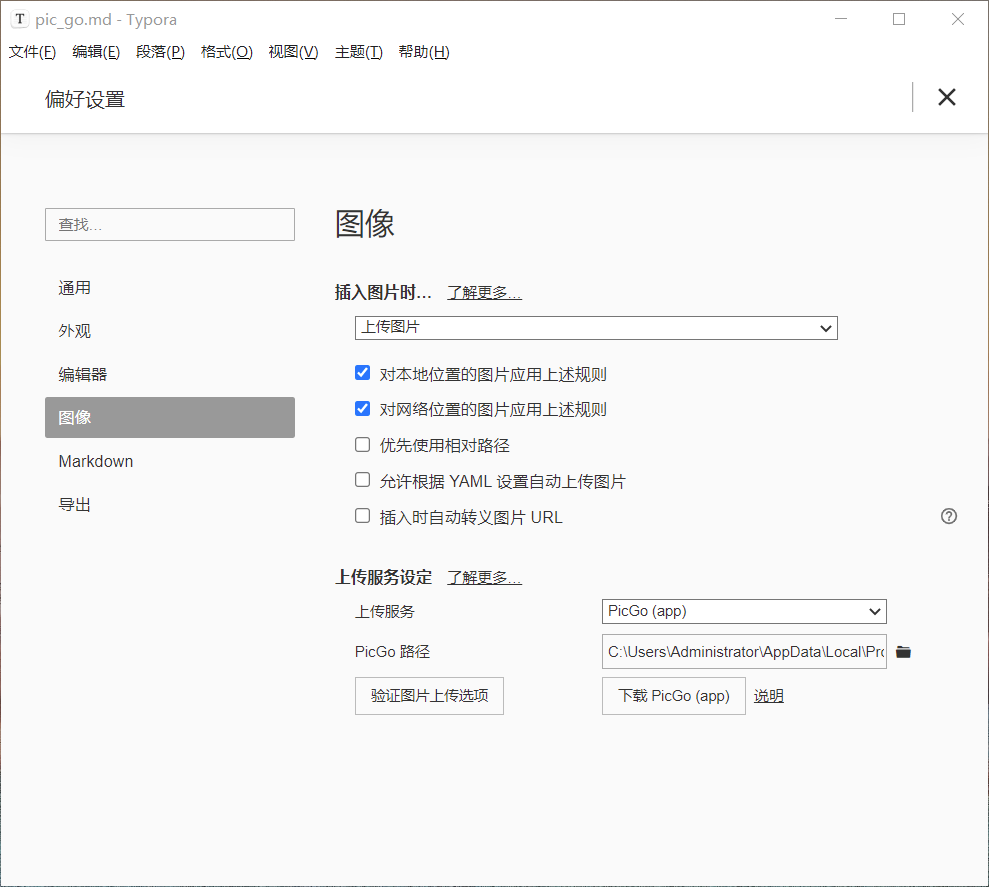Open the help question mark icon
989x887 pixels.
[949, 516]
